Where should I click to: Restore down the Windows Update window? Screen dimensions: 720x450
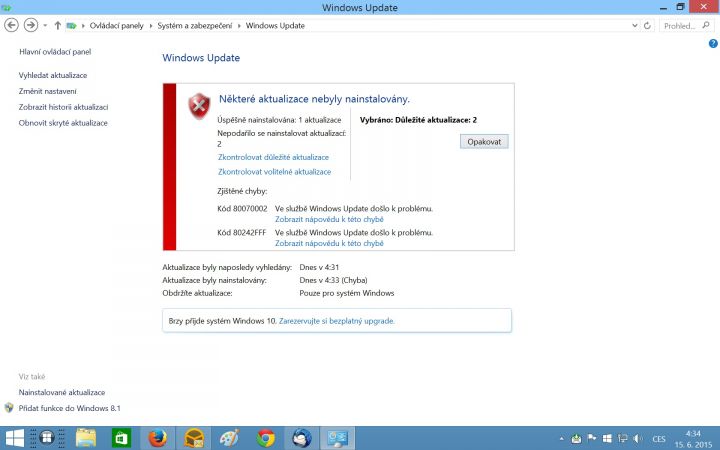tap(681, 7)
